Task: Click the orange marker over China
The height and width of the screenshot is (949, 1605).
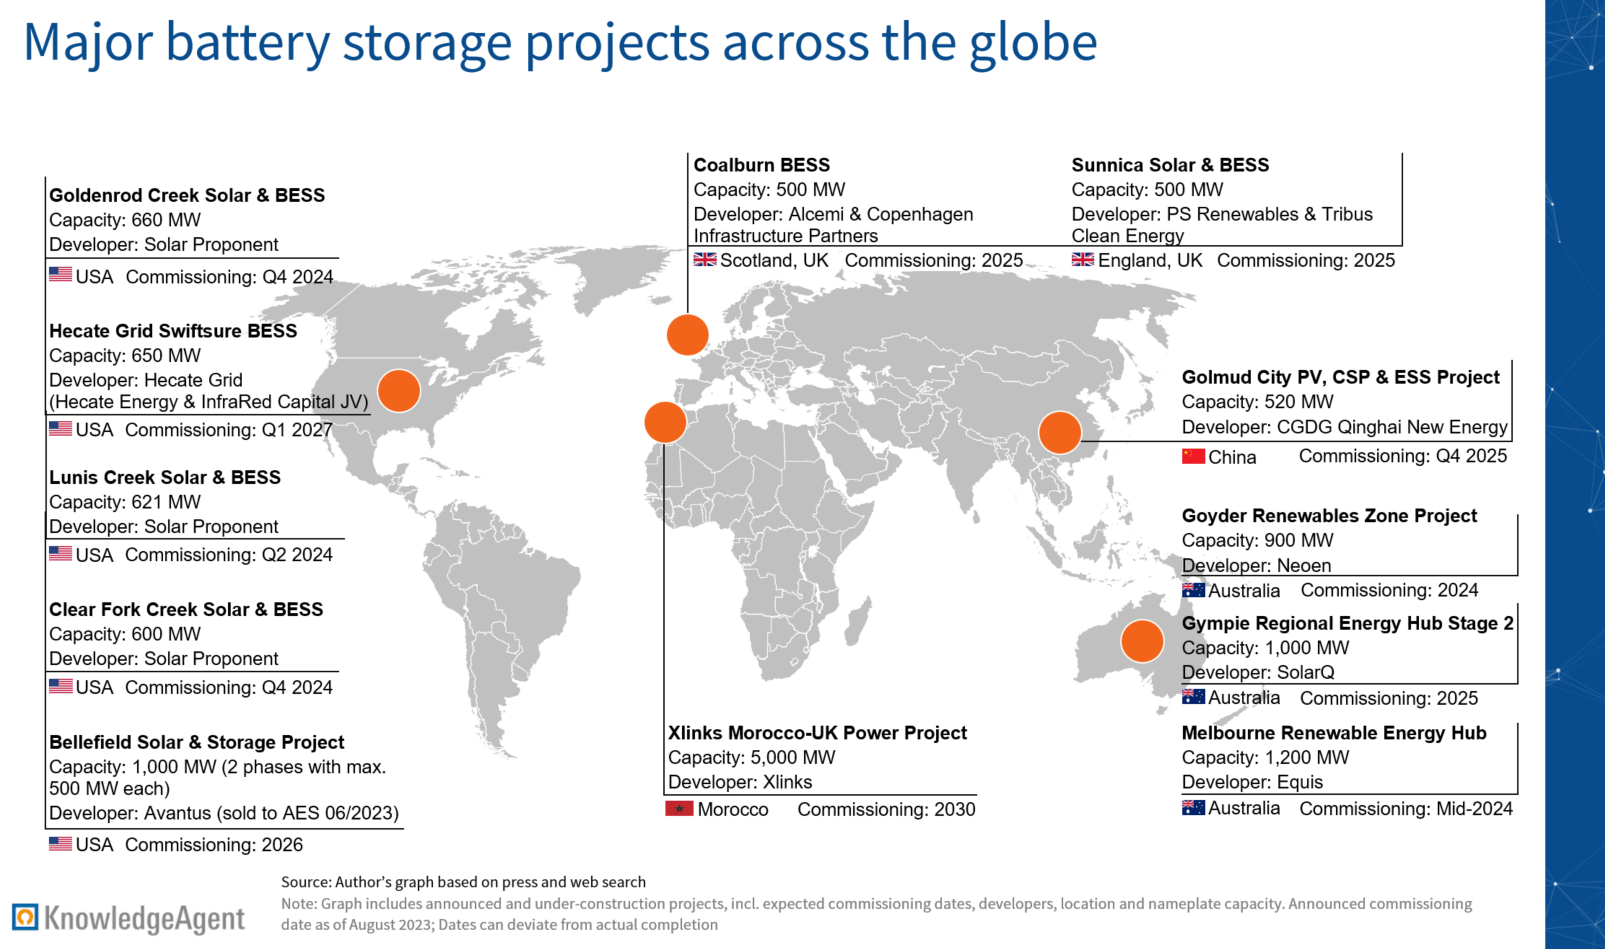Action: click(1060, 433)
